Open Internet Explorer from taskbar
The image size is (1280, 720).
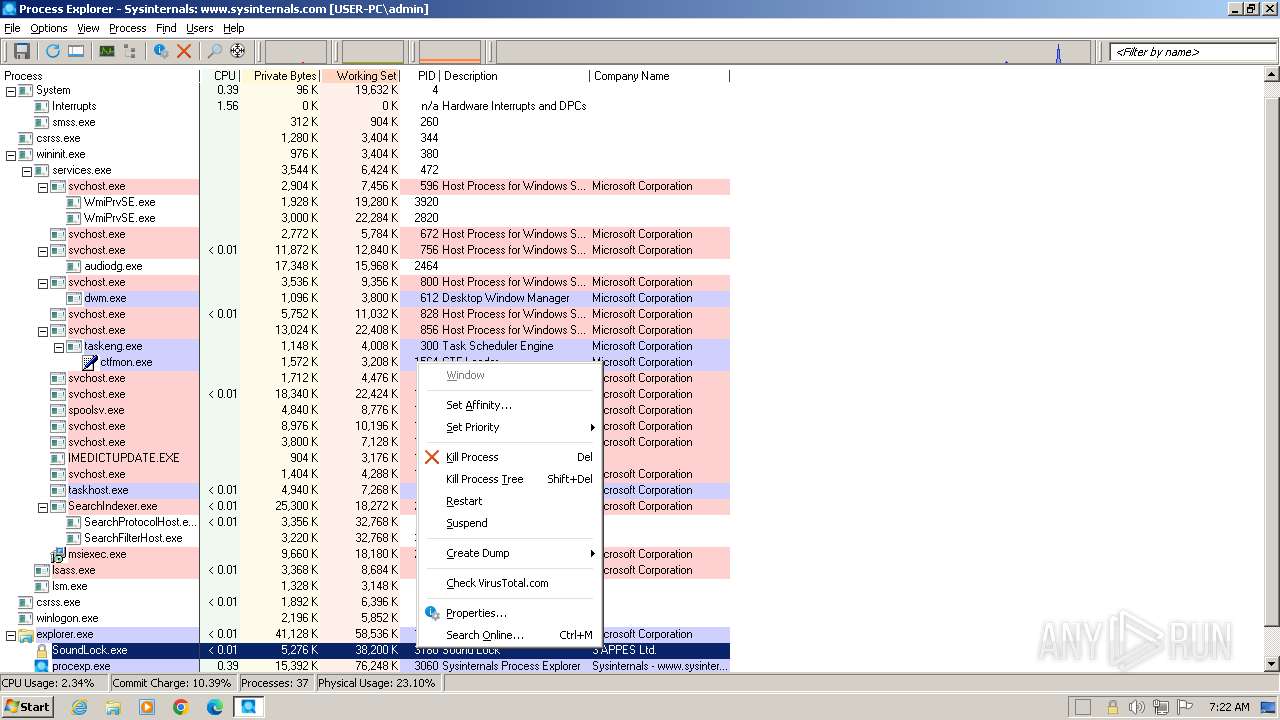tap(79, 707)
